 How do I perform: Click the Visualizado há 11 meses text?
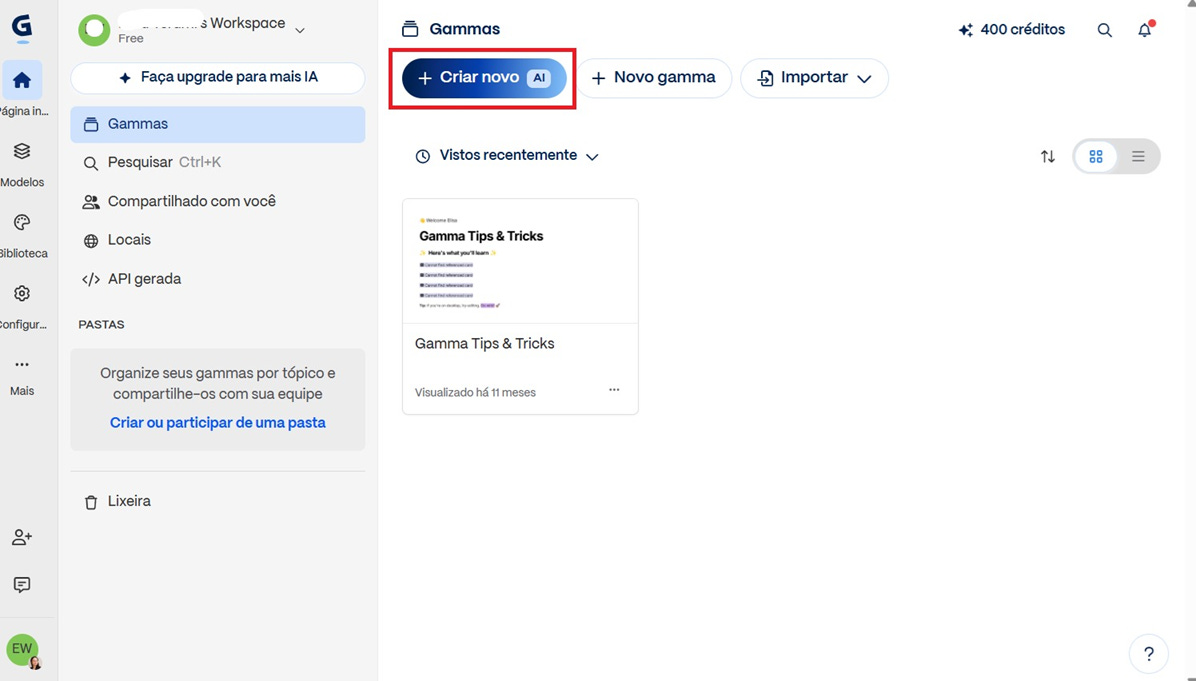(475, 393)
